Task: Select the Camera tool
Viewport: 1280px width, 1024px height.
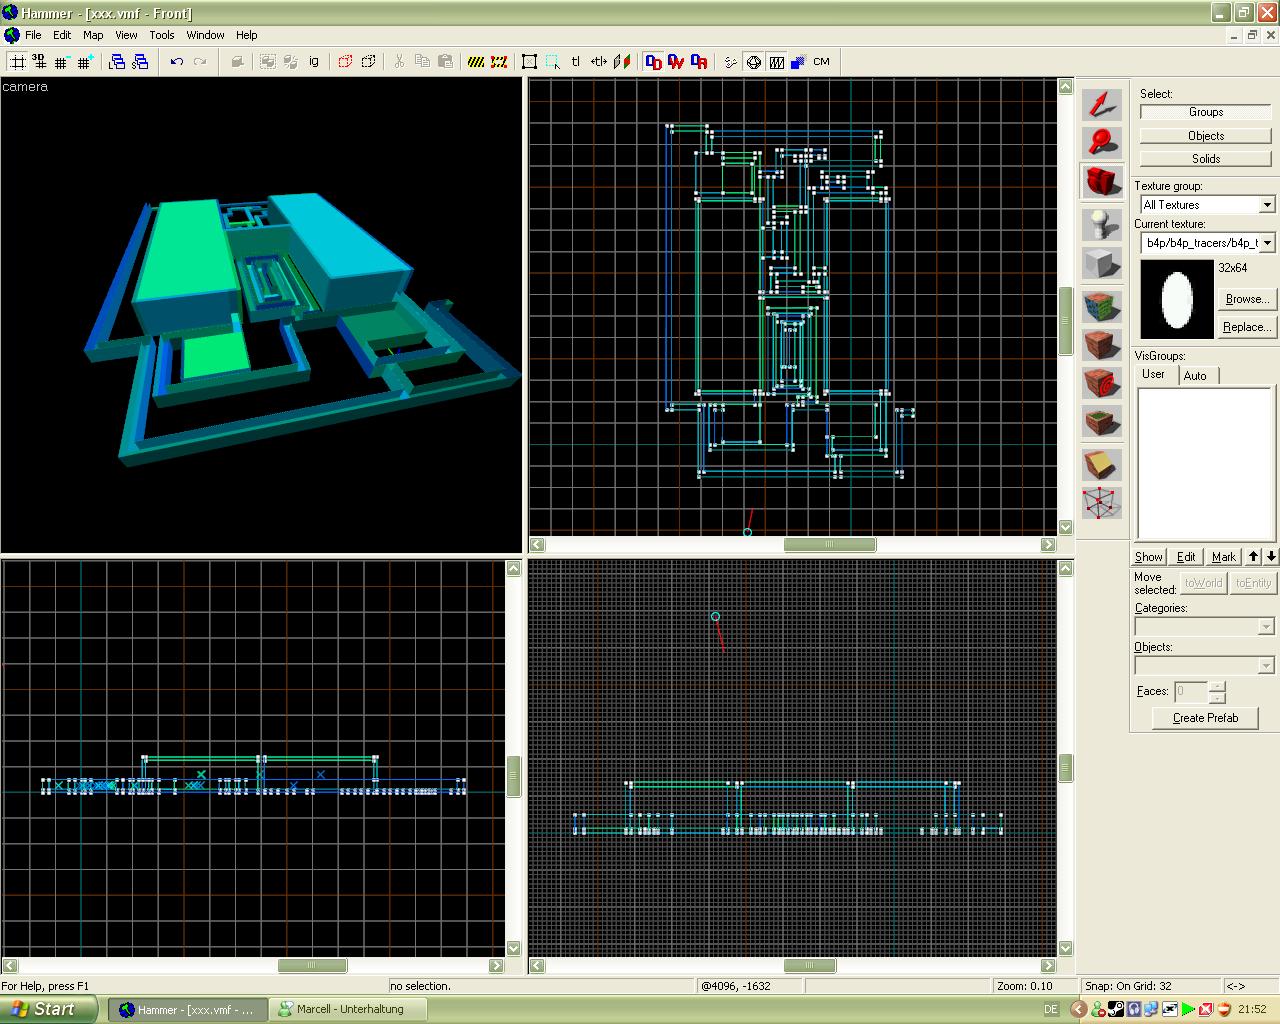Action: [1102, 181]
